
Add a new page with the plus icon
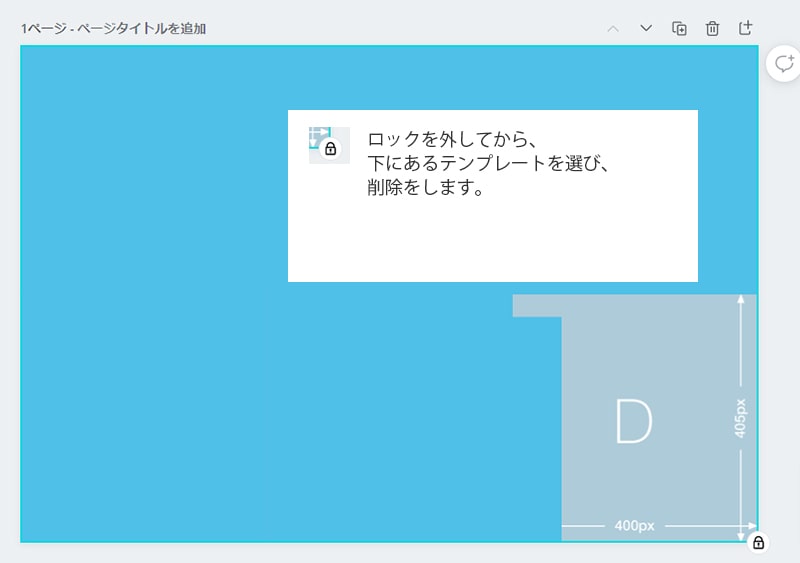click(745, 28)
